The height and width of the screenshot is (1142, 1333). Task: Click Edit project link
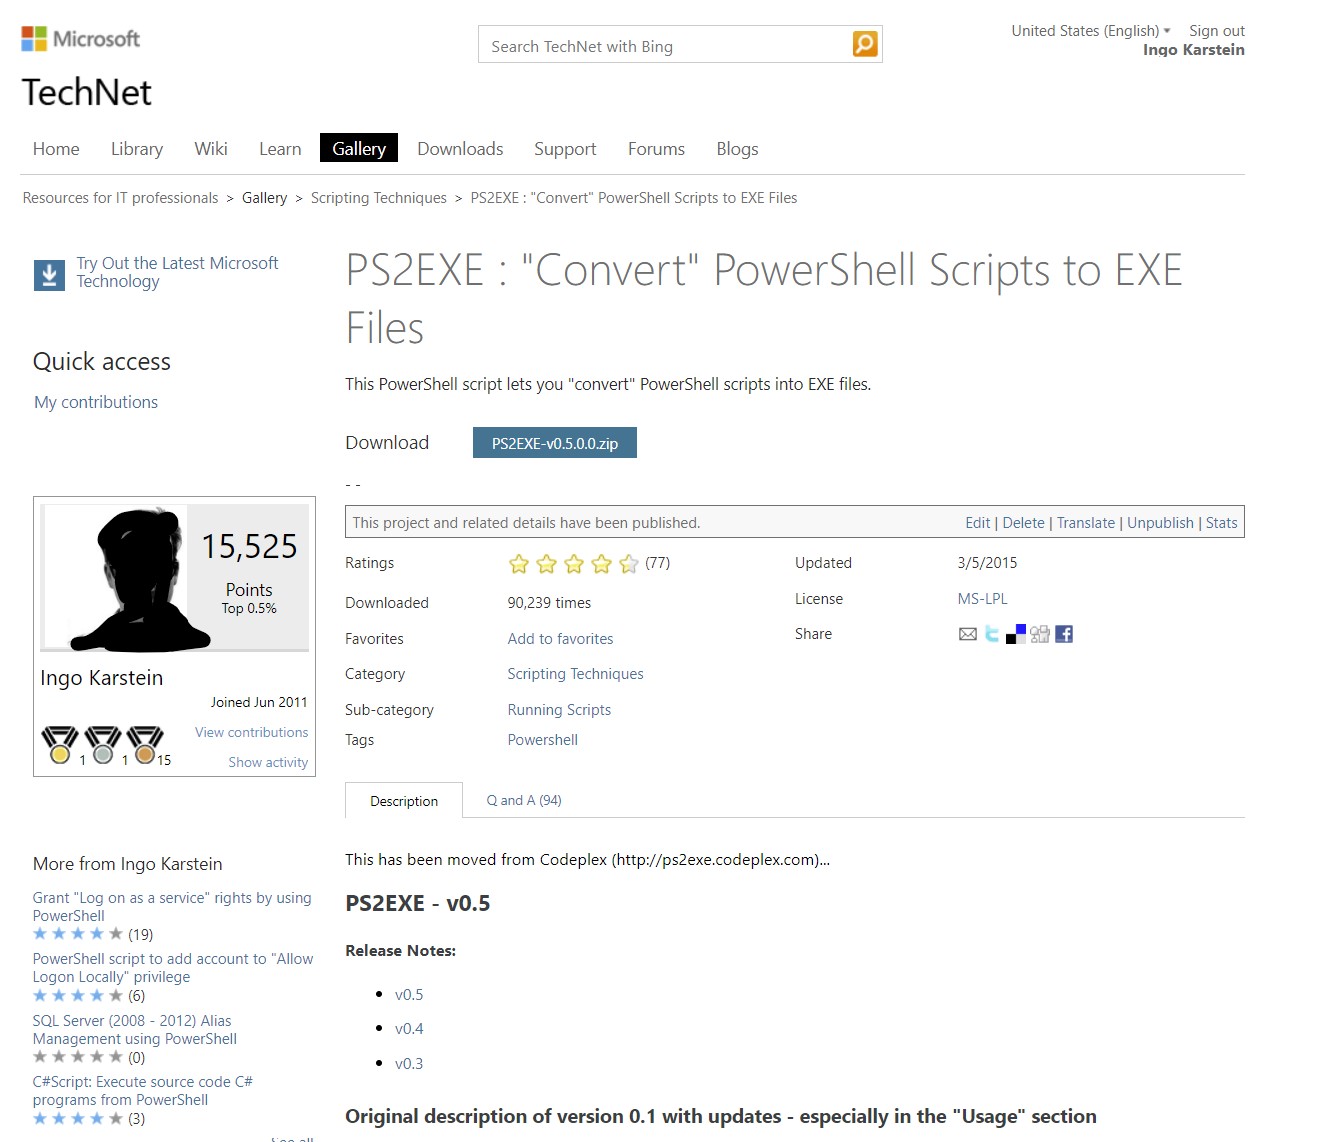pyautogui.click(x=978, y=523)
